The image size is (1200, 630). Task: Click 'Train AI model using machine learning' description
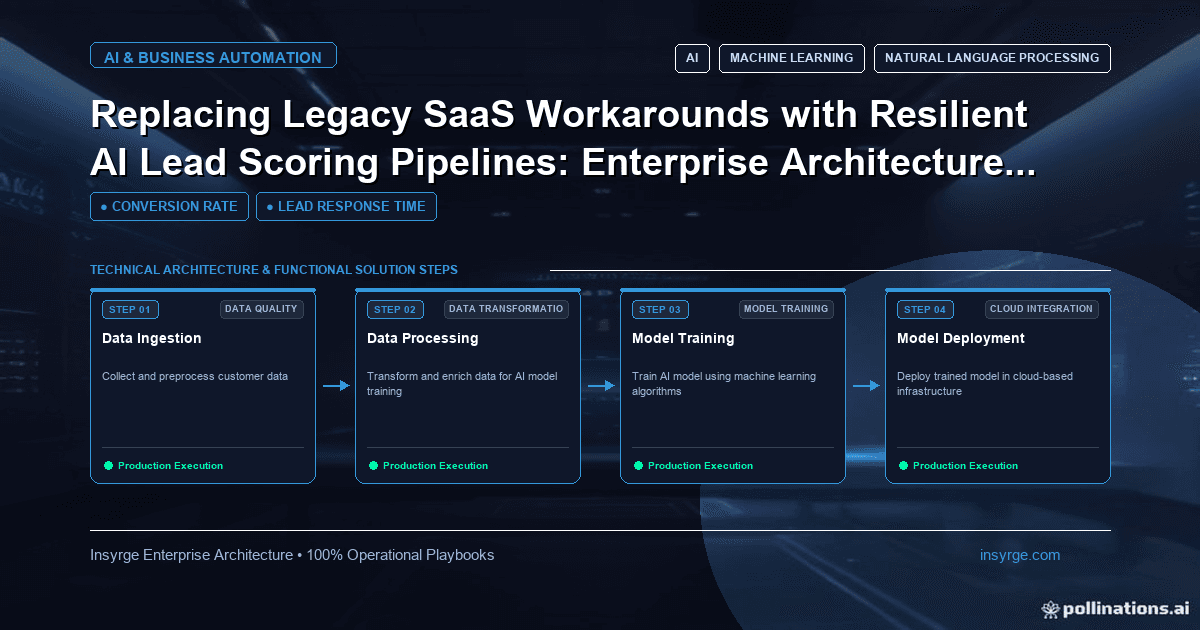(724, 384)
